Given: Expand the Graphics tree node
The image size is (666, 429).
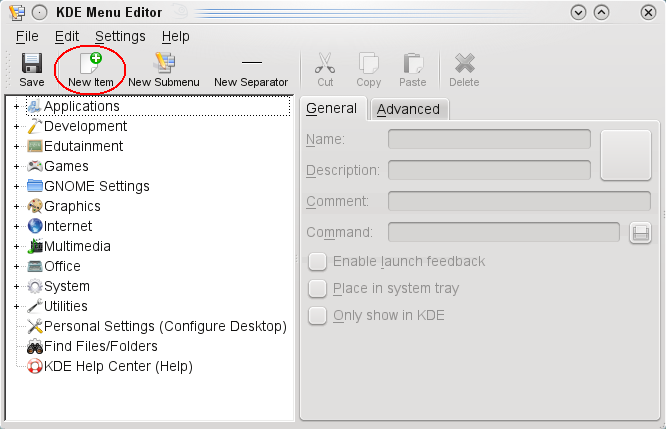Looking at the screenshot, I should [x=16, y=206].
